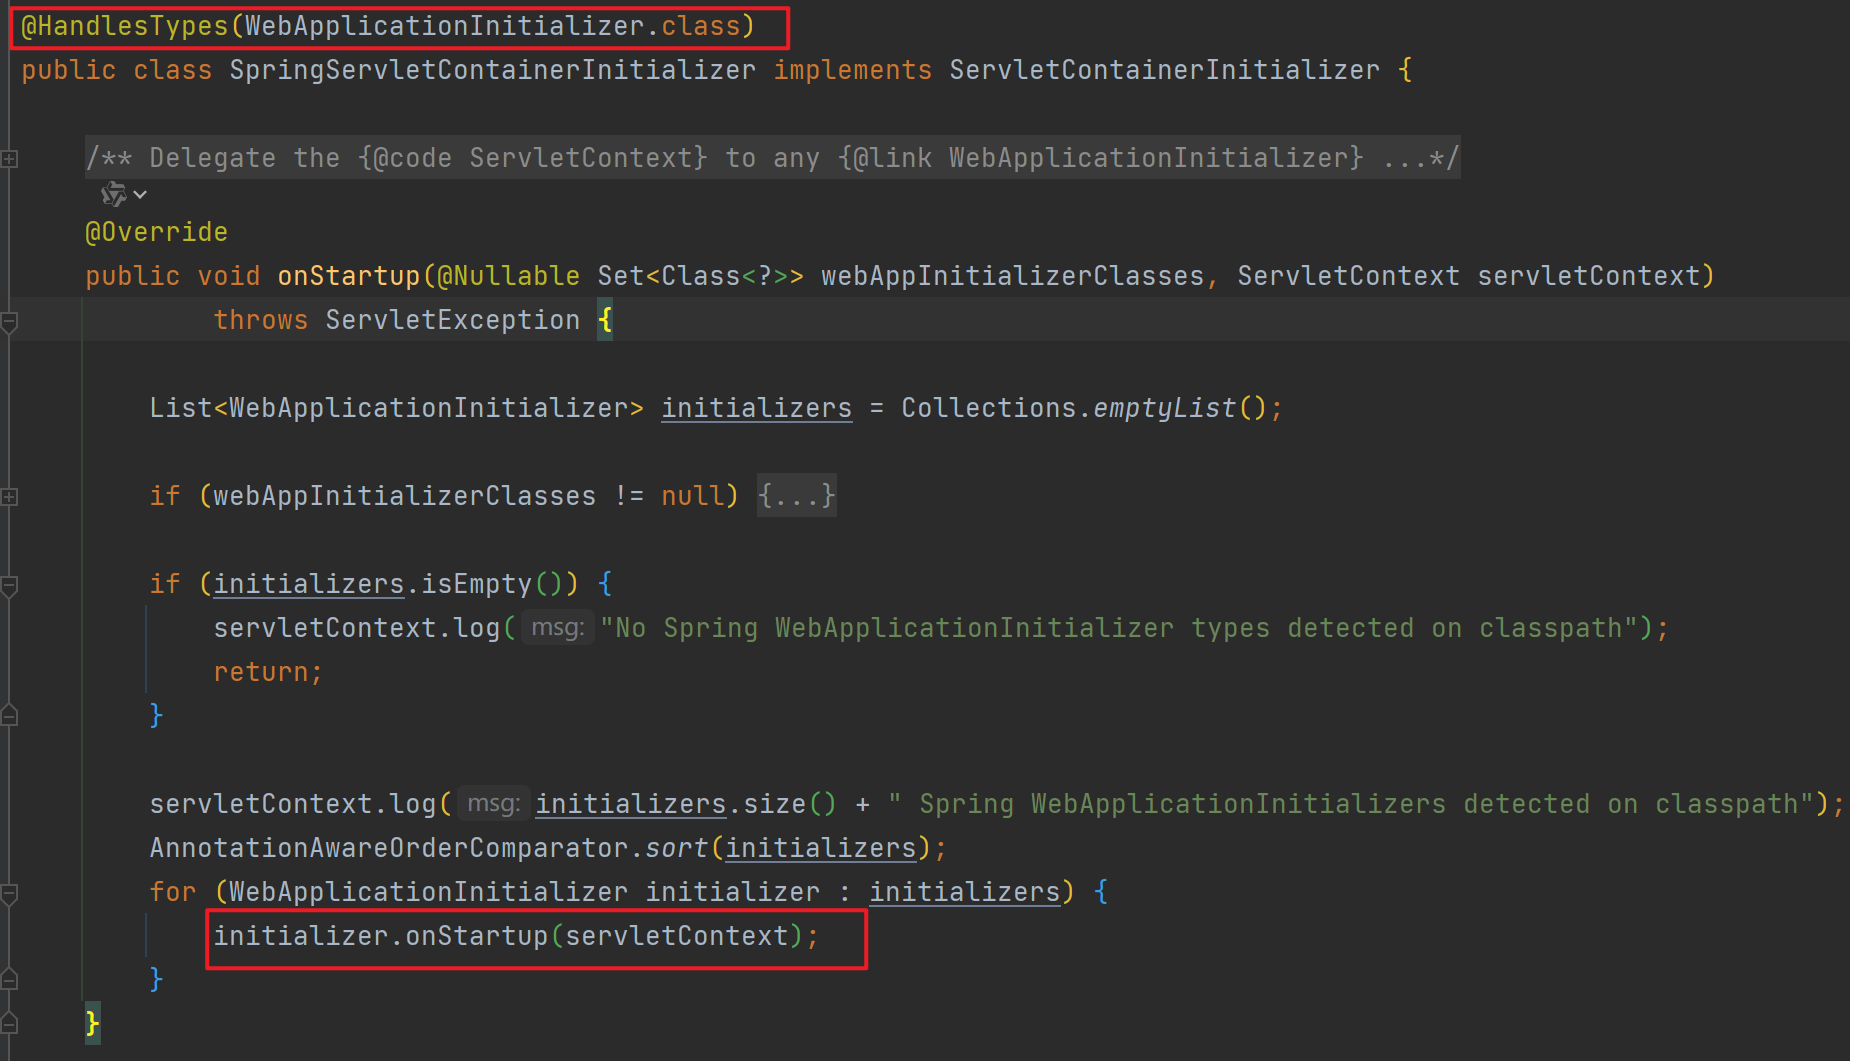Click AnnotationAwareOrderComparator class reference
Image resolution: width=1850 pixels, height=1061 pixels.
point(389,848)
